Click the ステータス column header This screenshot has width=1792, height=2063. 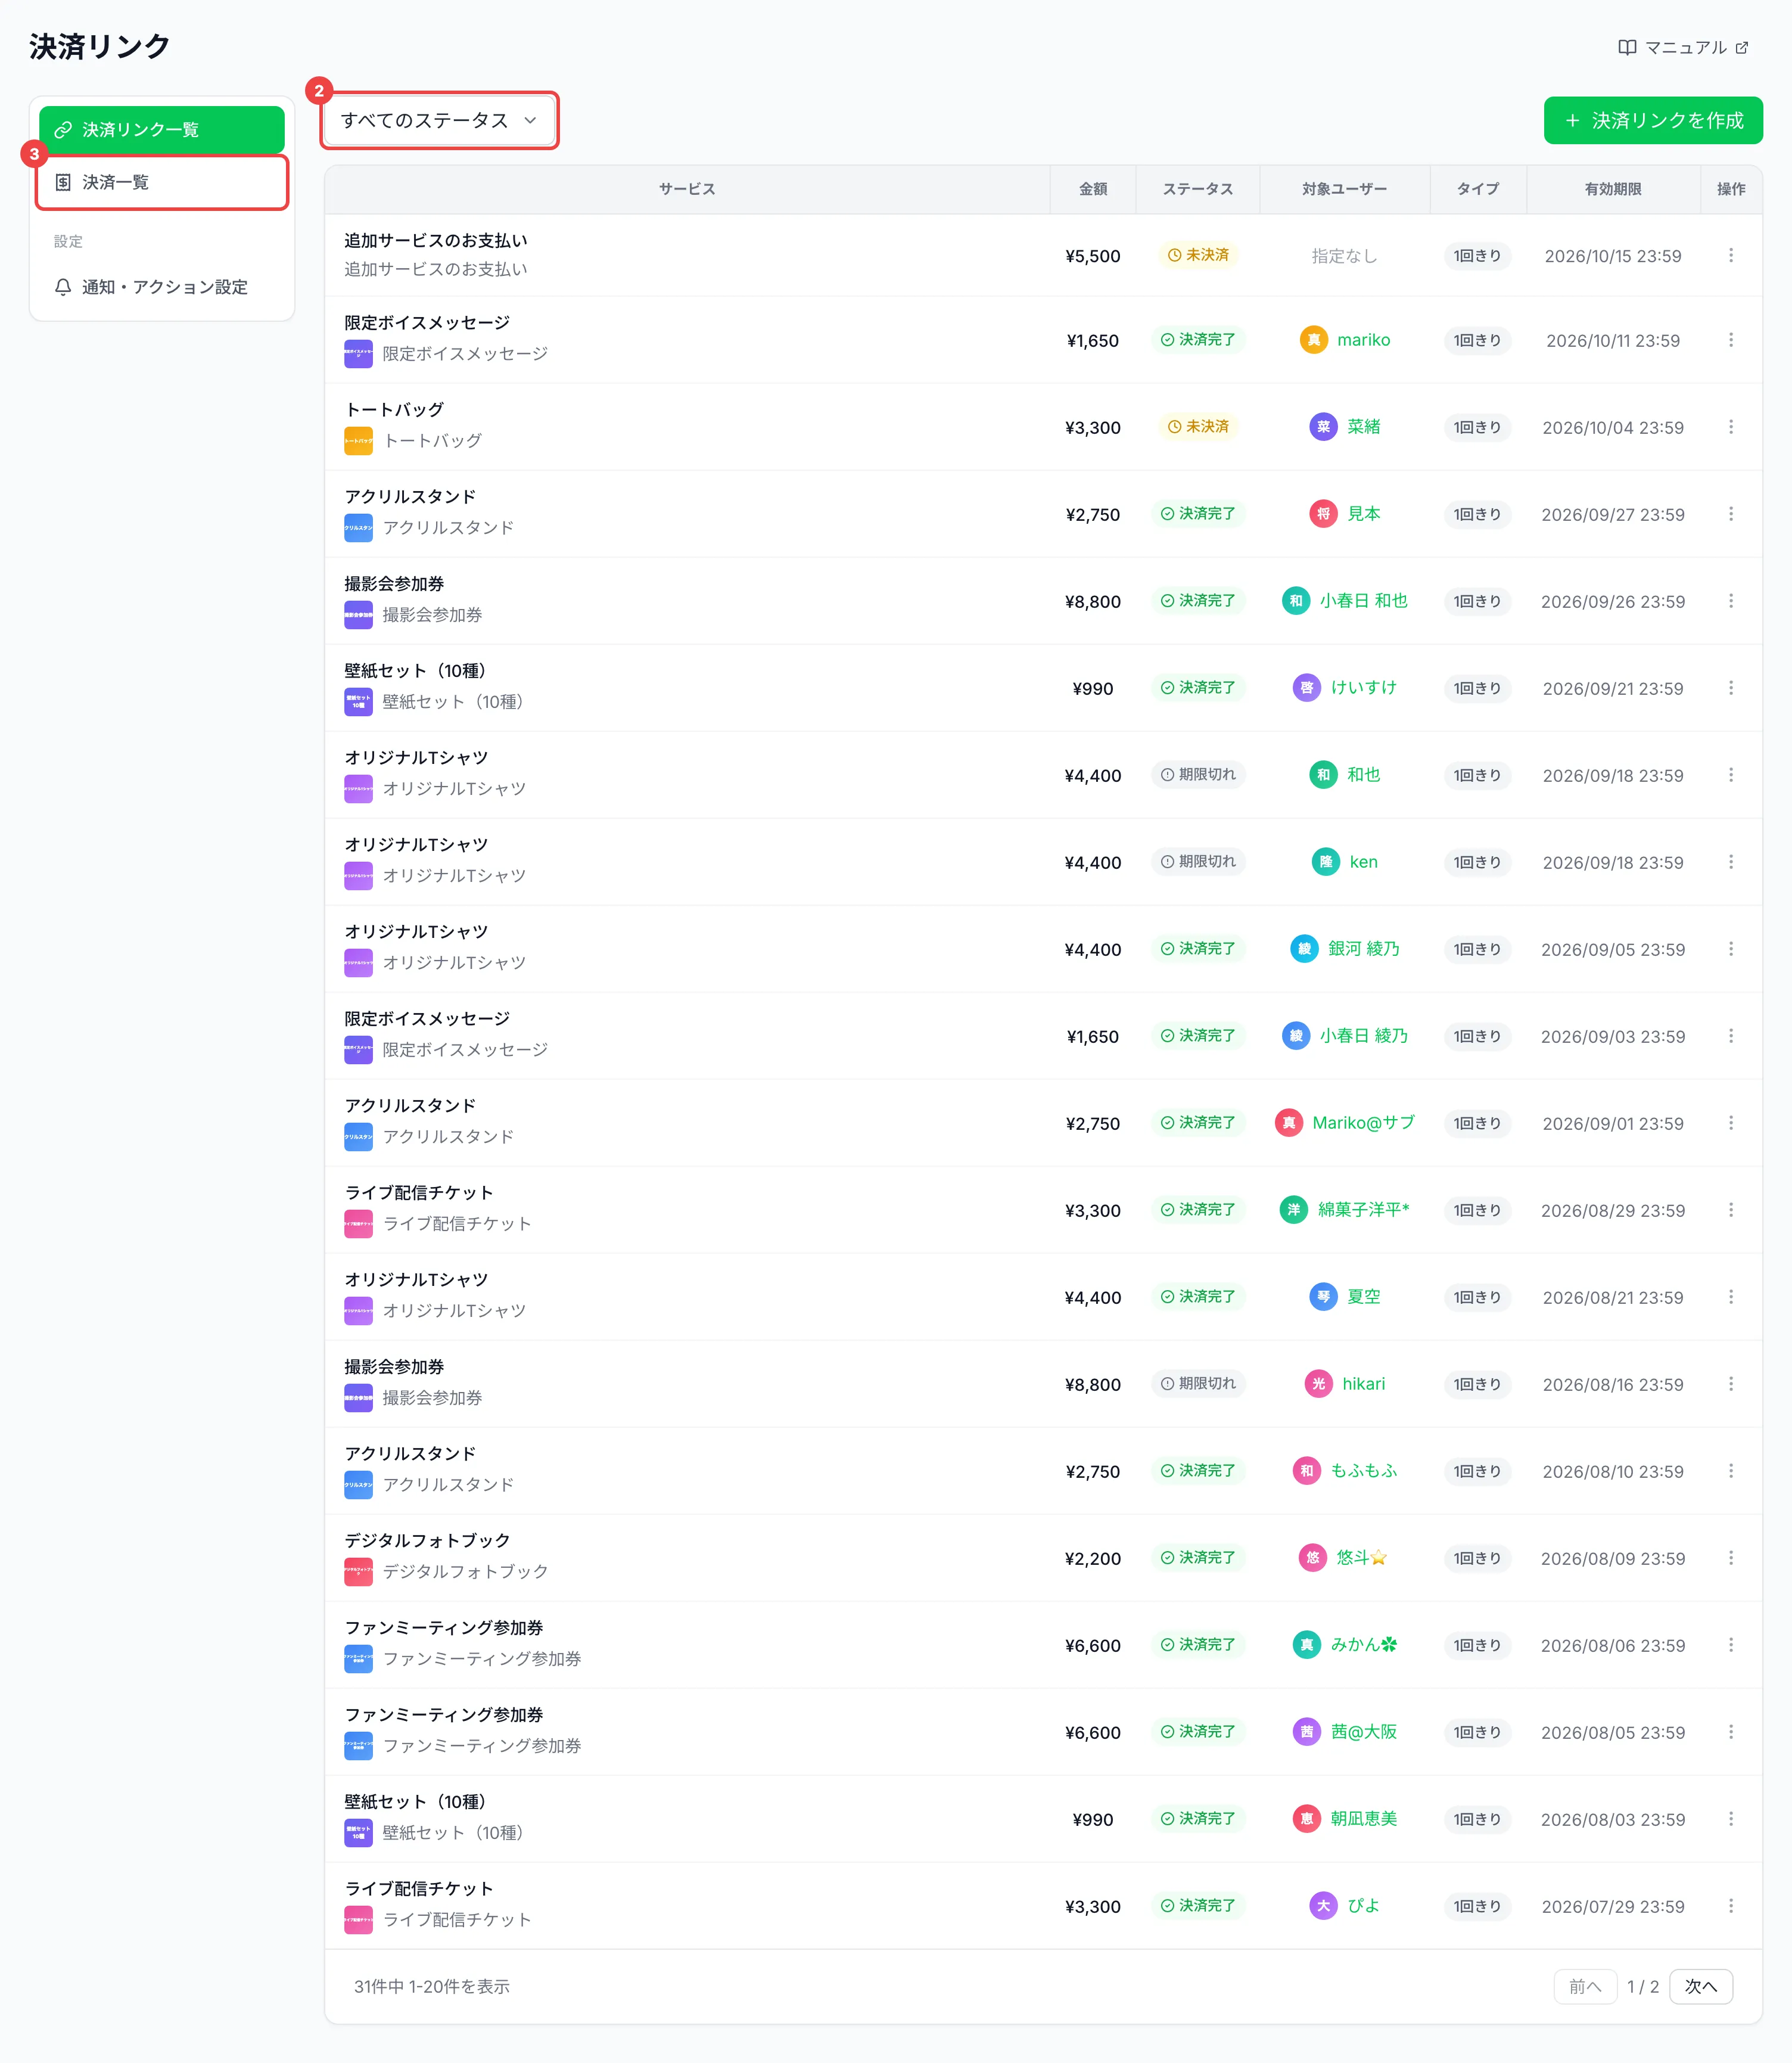point(1197,189)
